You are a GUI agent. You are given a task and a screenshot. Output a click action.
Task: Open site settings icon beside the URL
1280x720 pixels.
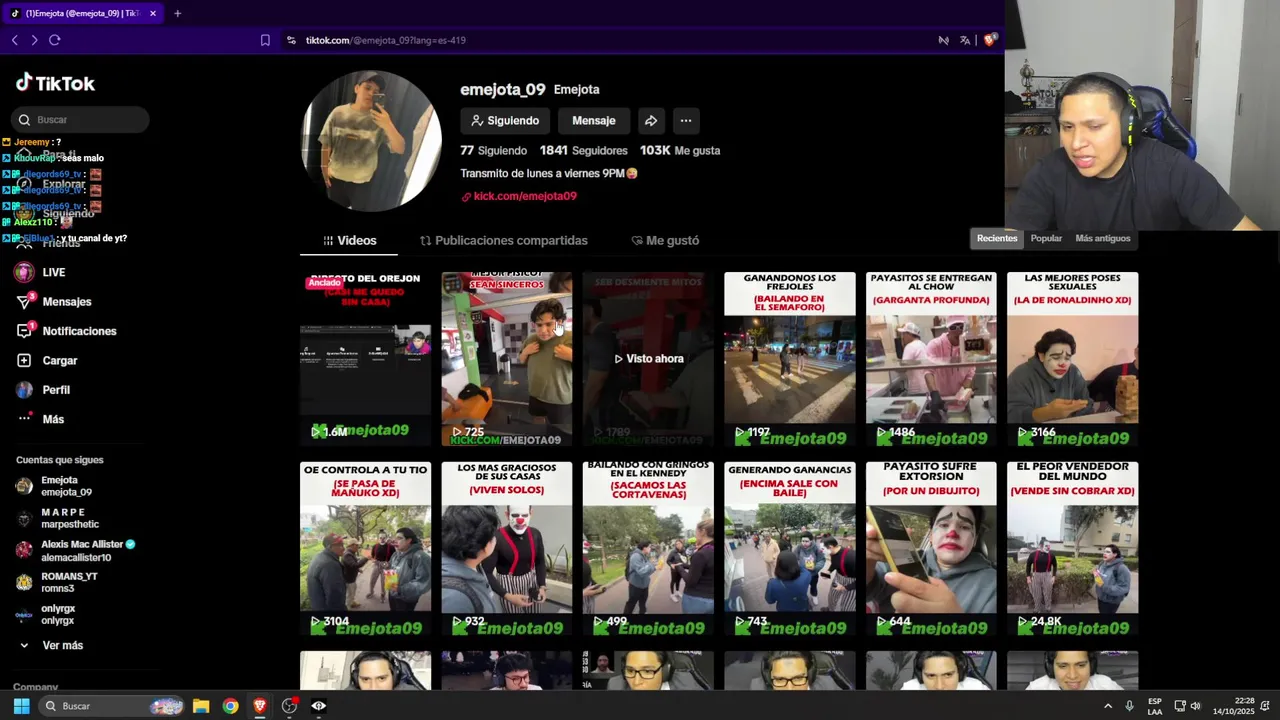(291, 40)
